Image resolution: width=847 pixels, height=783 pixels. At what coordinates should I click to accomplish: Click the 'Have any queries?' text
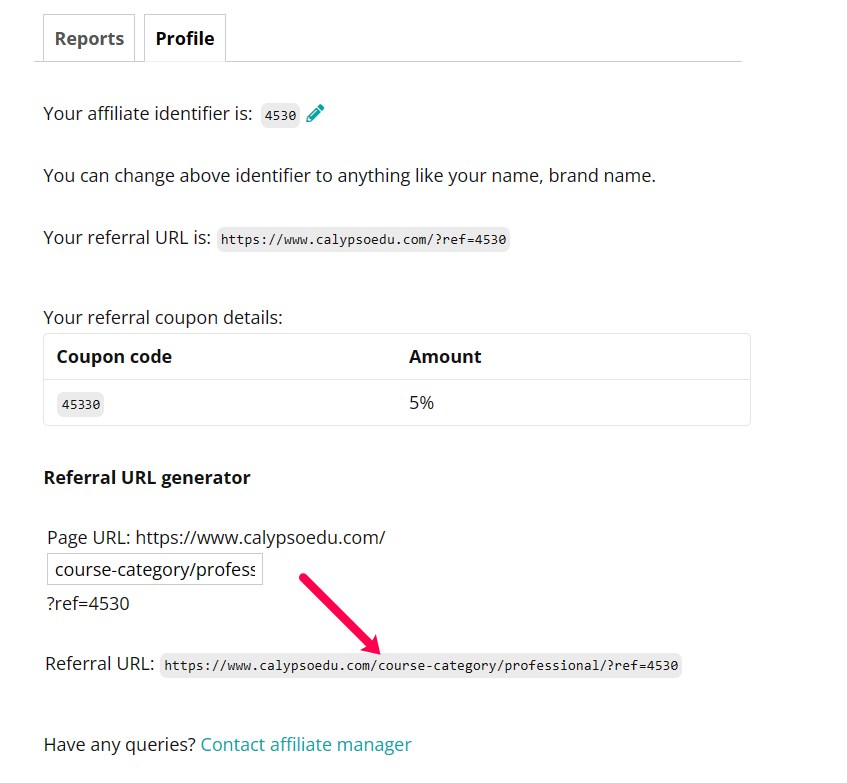click(119, 745)
